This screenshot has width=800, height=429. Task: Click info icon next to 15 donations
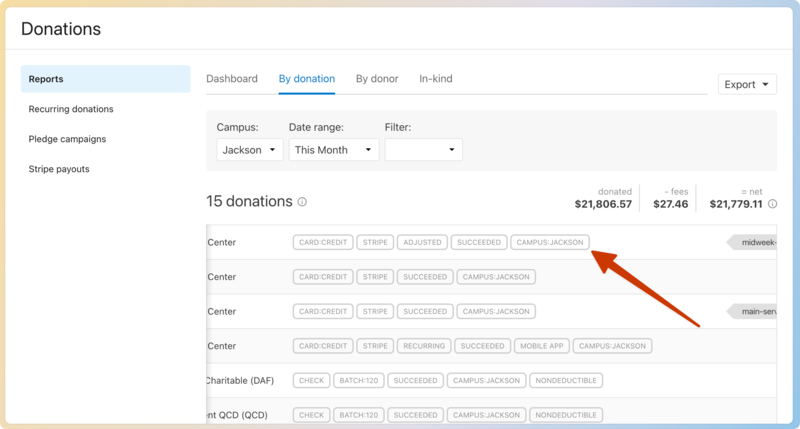point(302,202)
